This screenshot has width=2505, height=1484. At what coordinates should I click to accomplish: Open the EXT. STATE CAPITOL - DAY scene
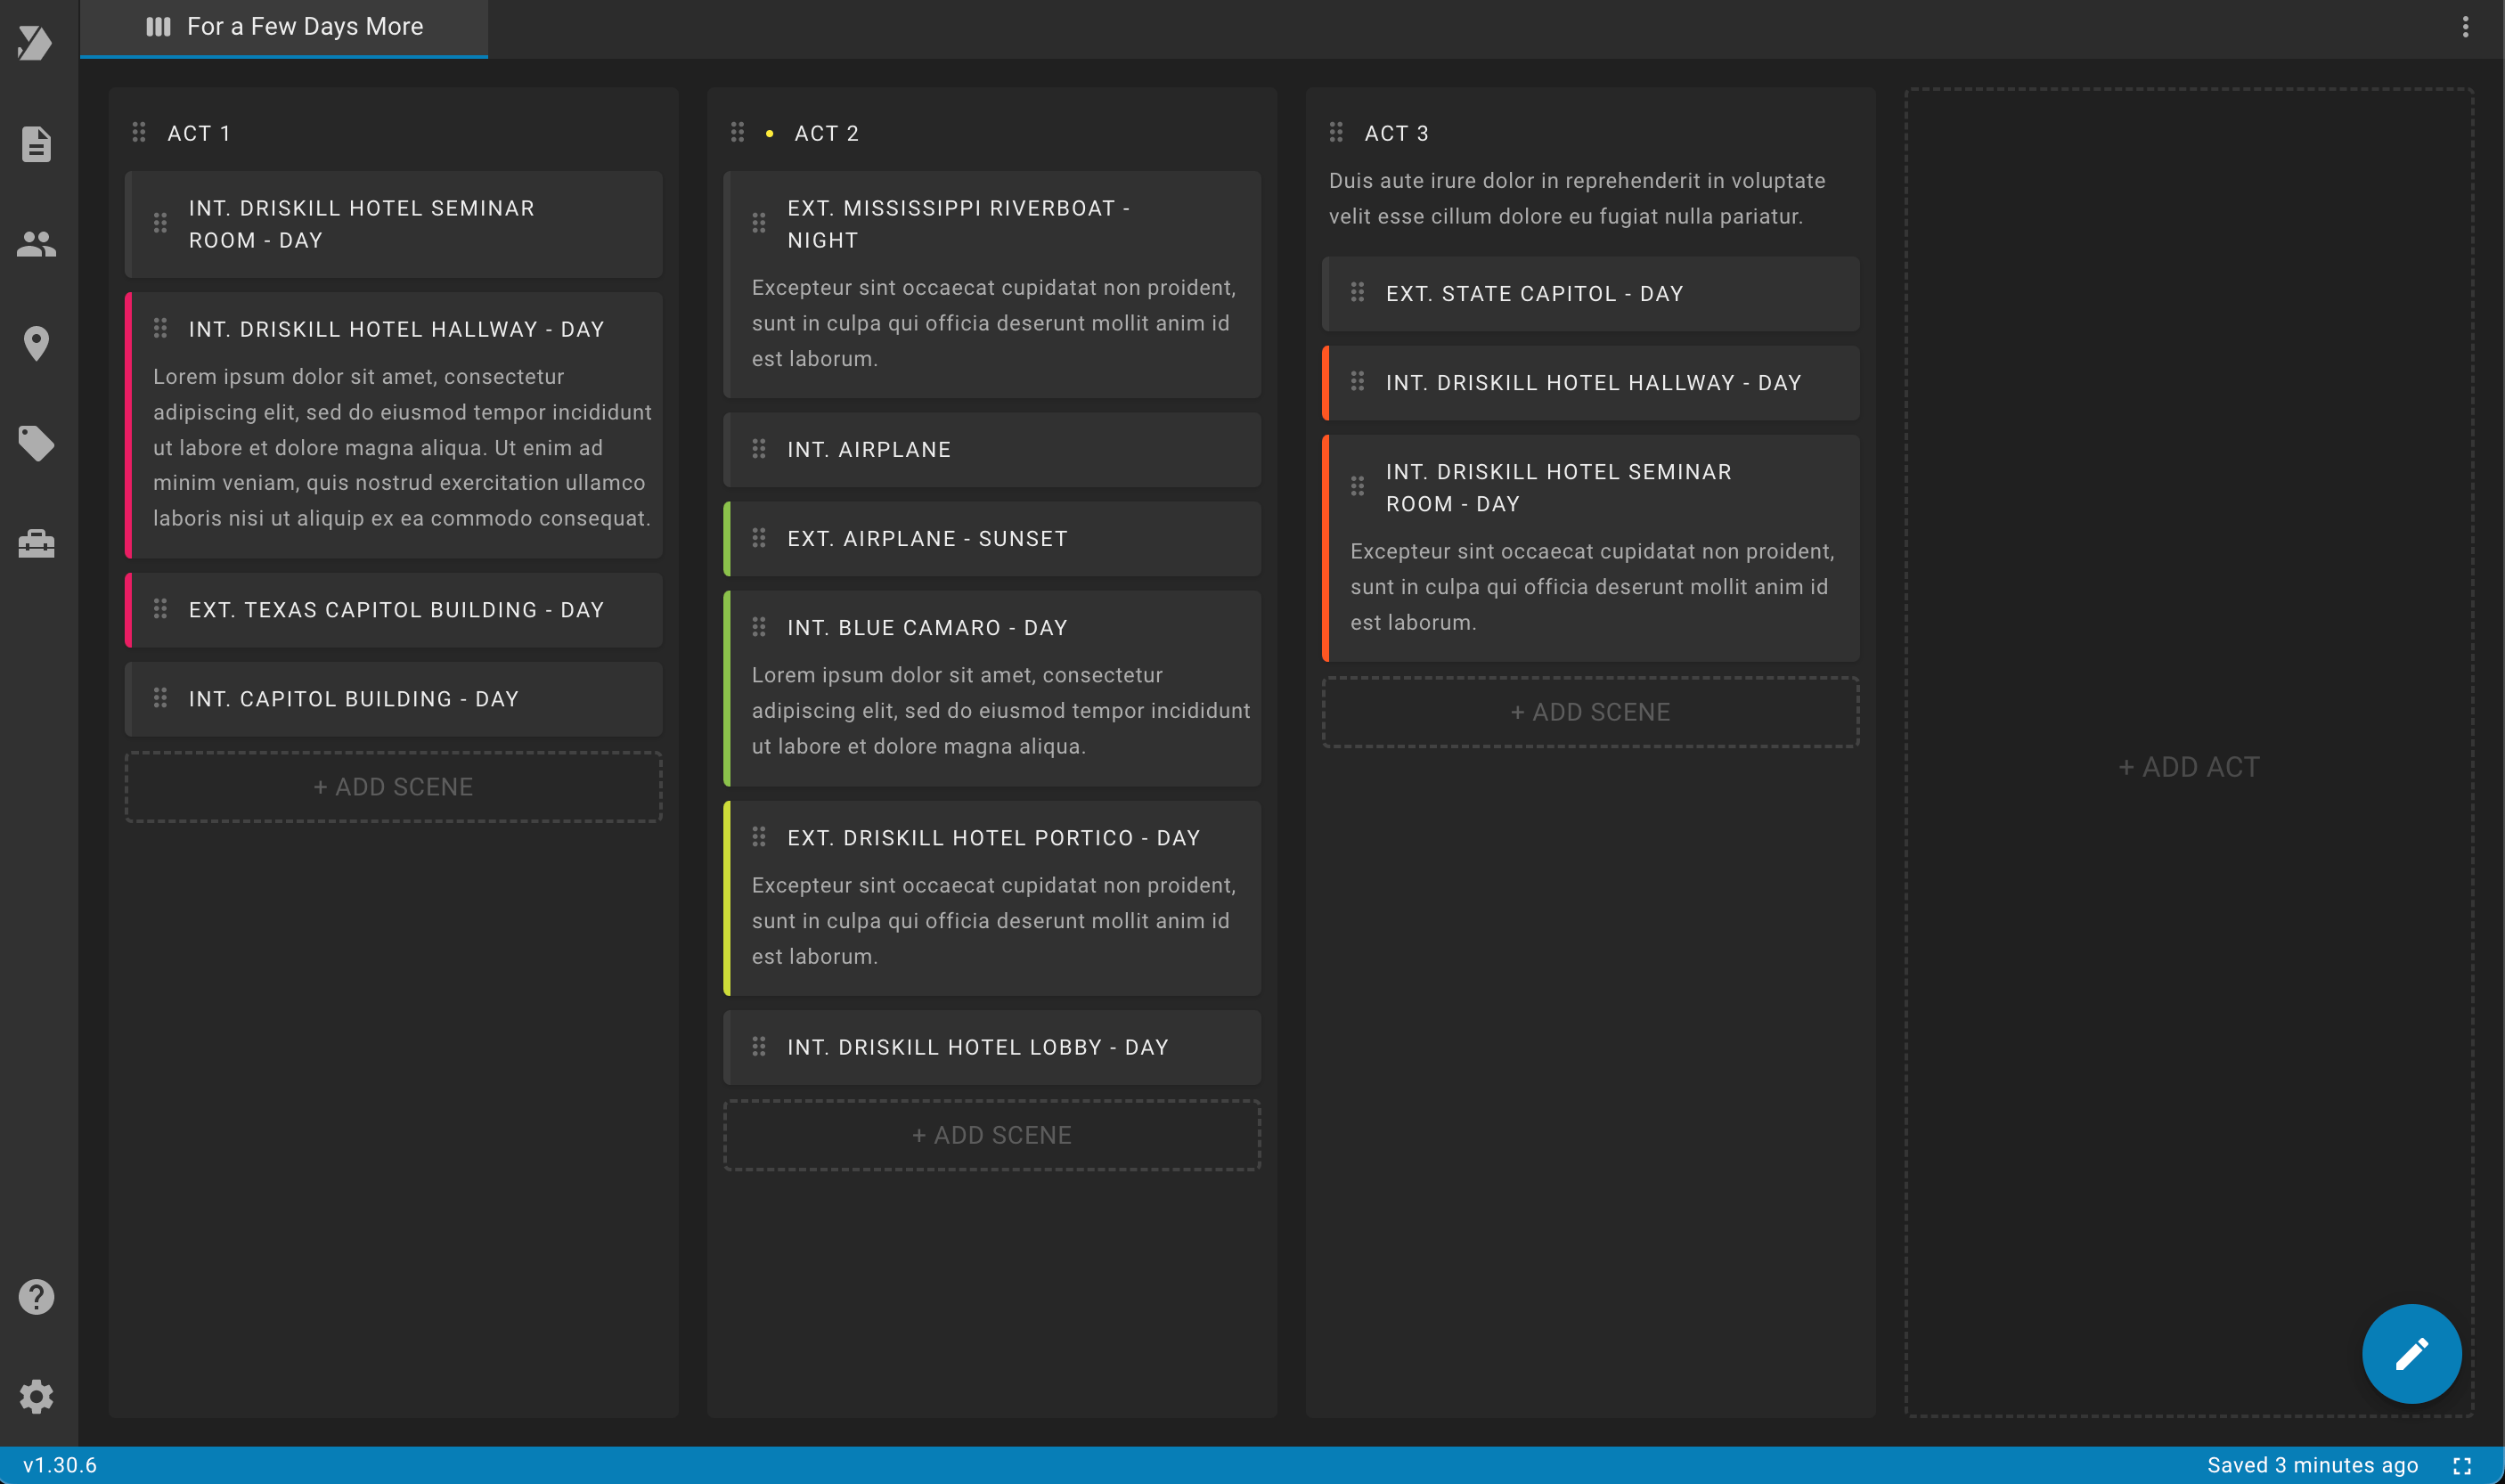click(x=1590, y=294)
